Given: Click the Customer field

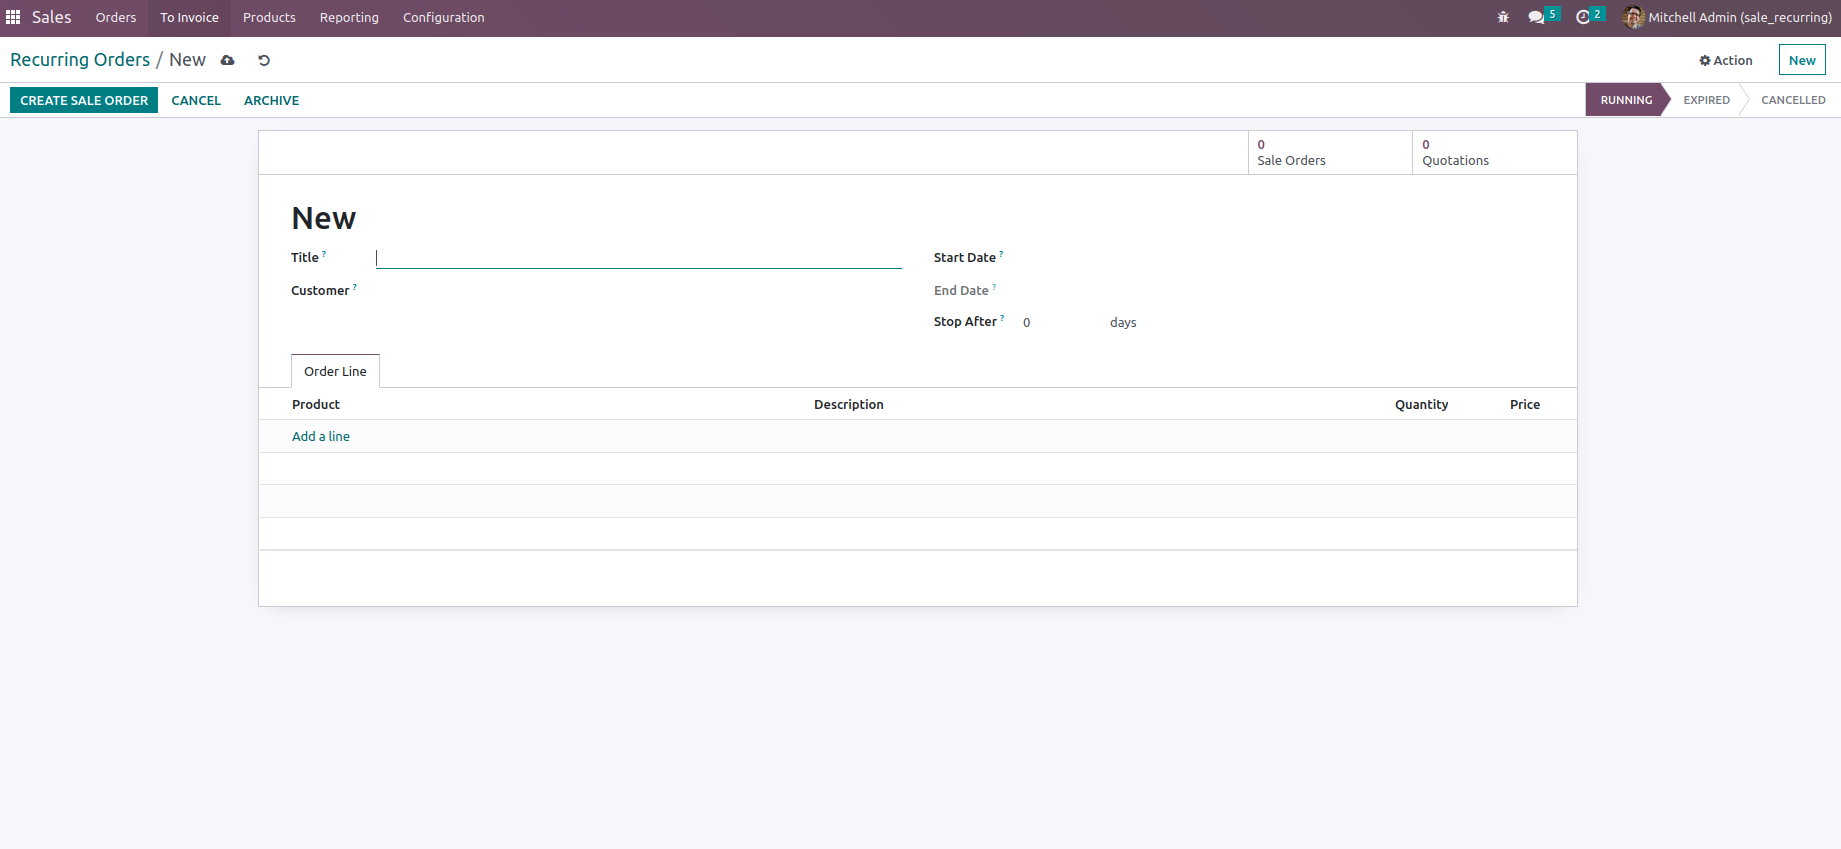Looking at the screenshot, I should tap(638, 291).
